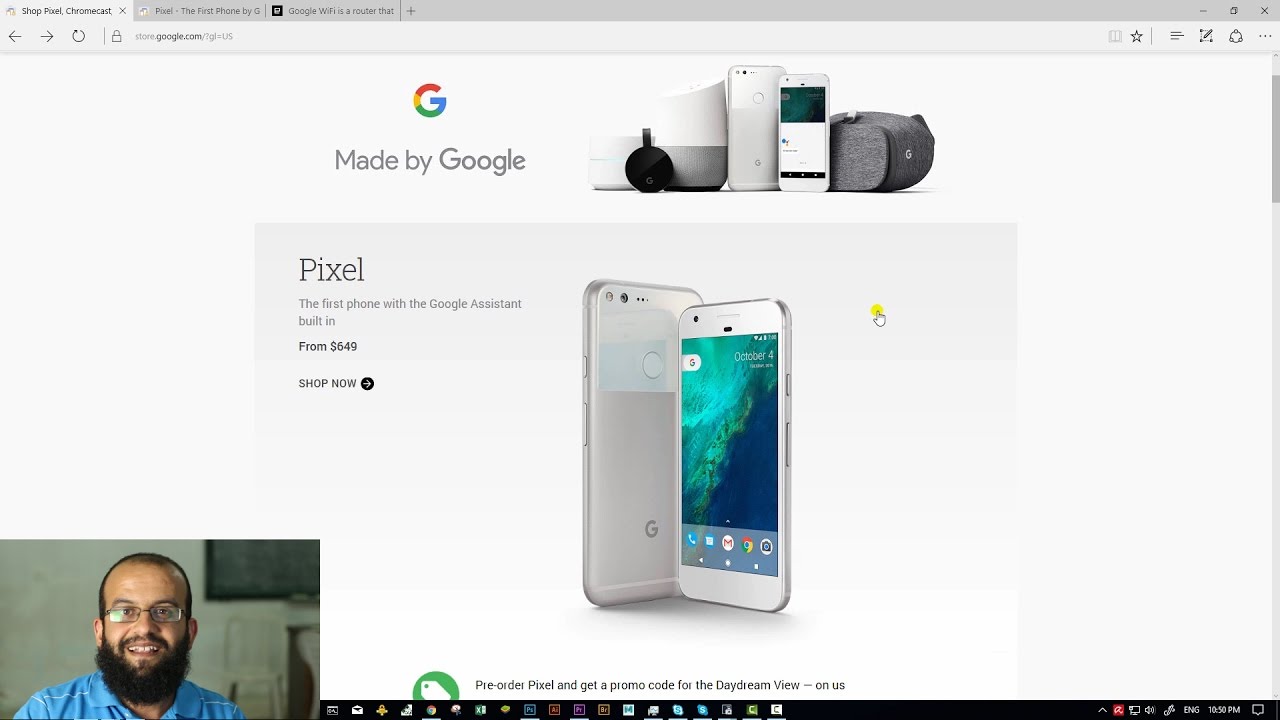Click the From $649 price text
1280x720 pixels.
328,346
